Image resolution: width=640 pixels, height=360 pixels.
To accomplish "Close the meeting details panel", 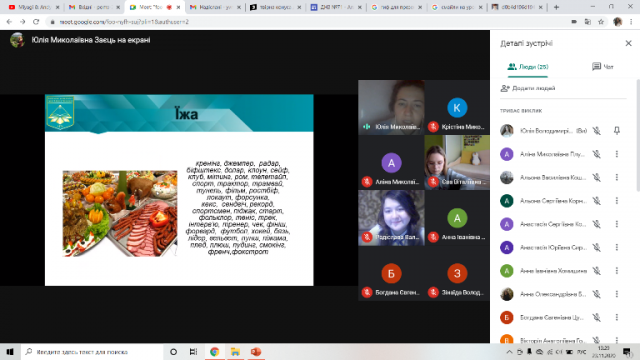I will pos(628,43).
